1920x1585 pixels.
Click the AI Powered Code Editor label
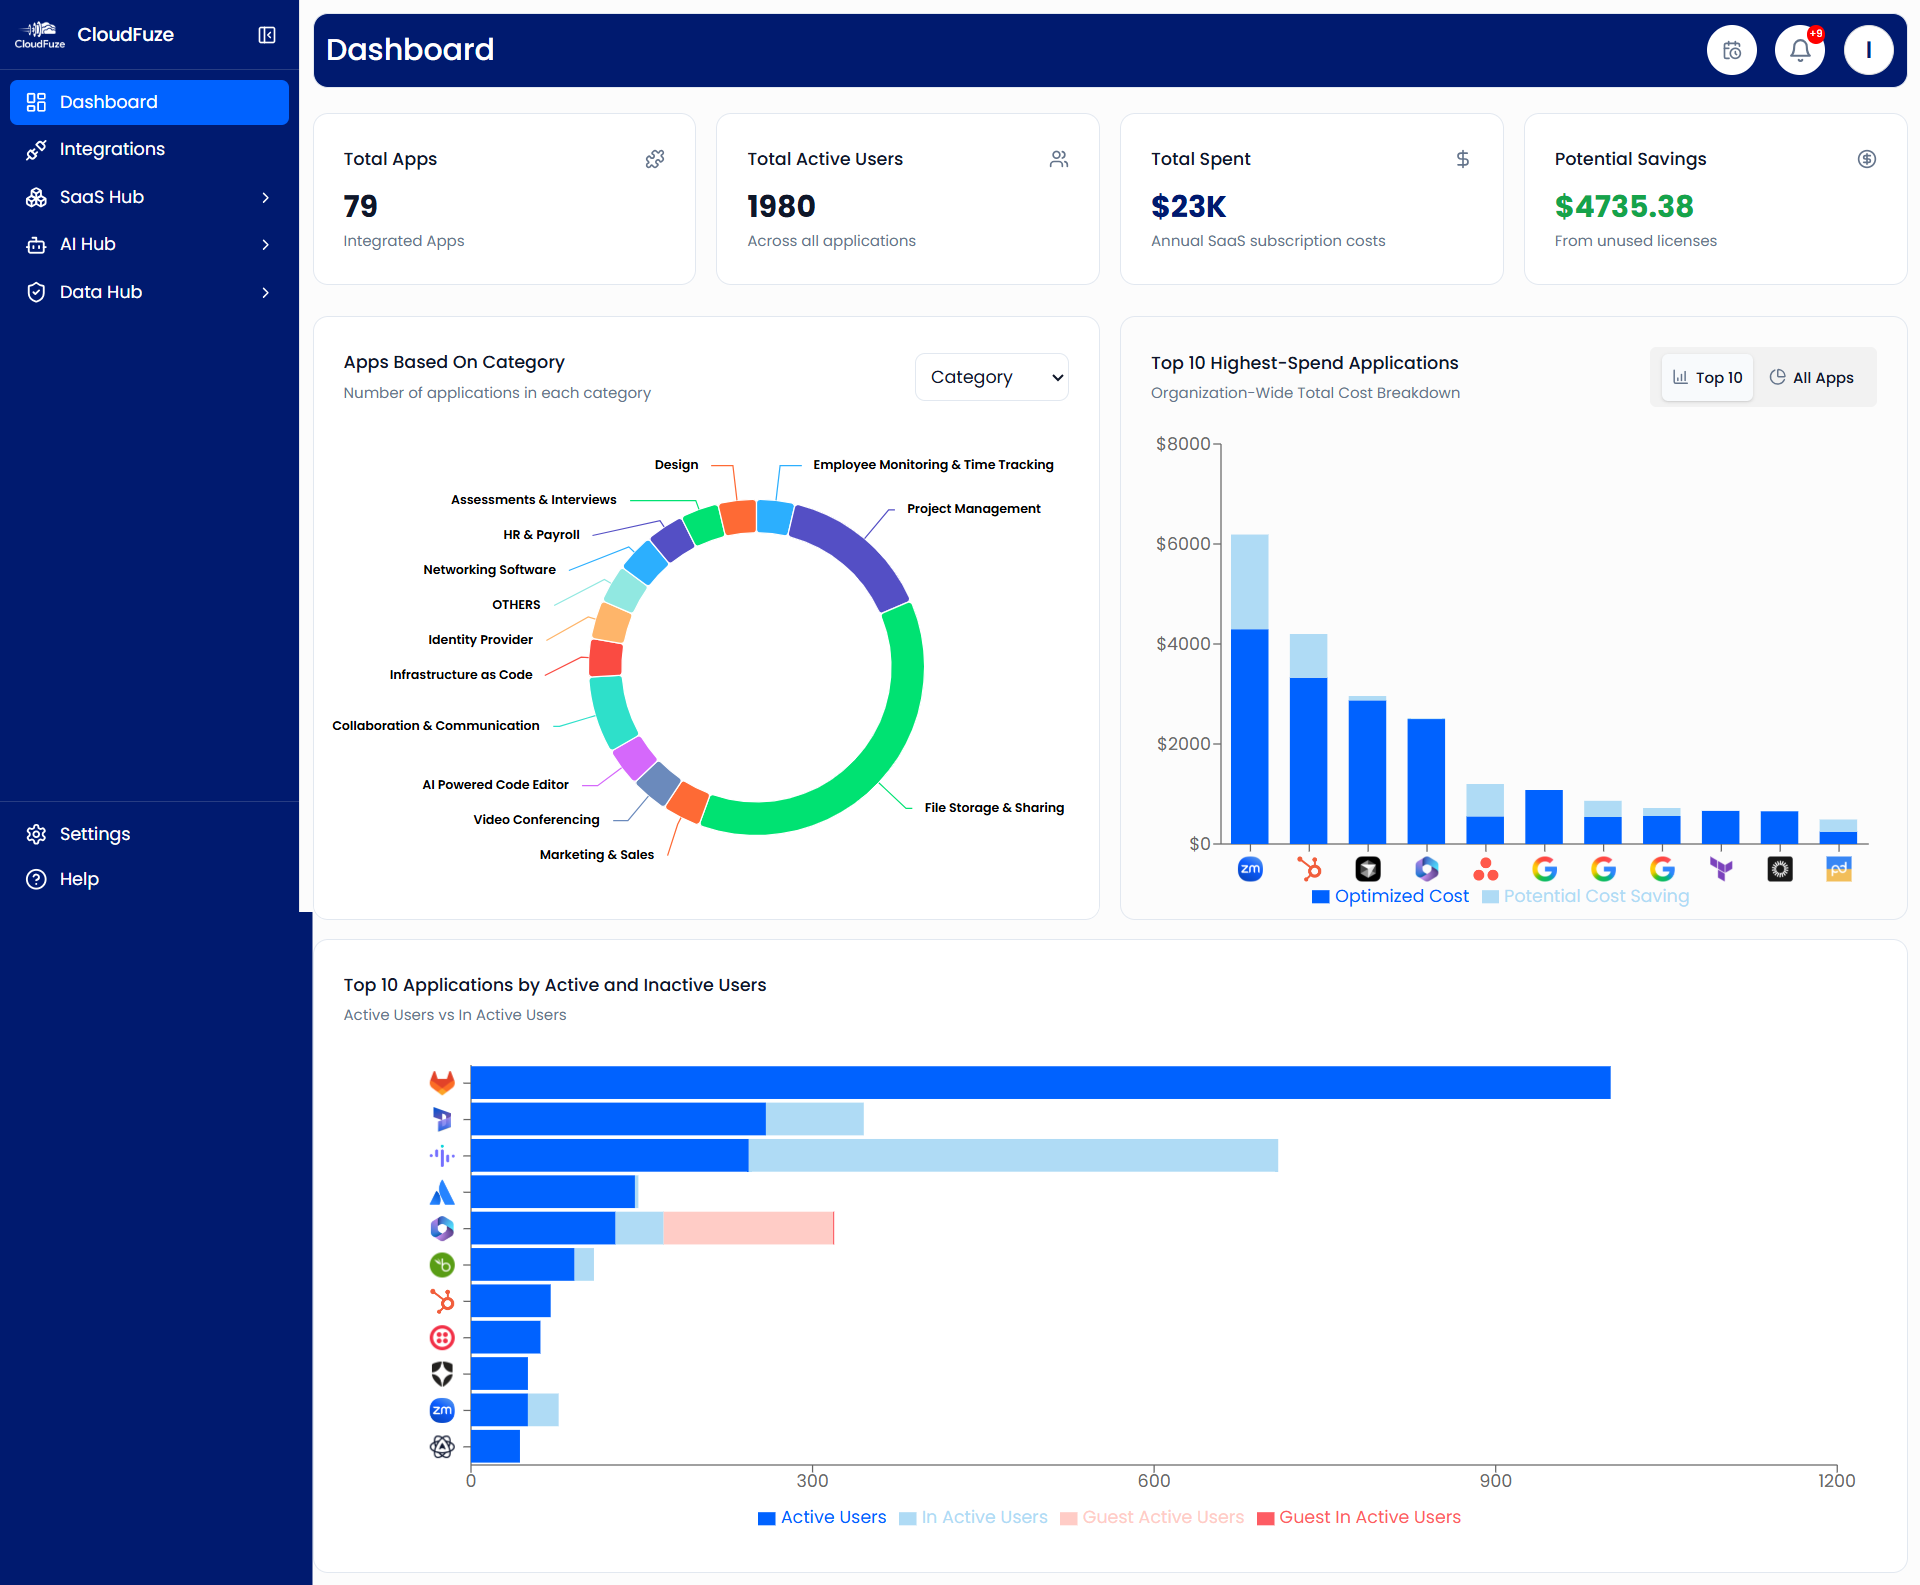coord(495,784)
